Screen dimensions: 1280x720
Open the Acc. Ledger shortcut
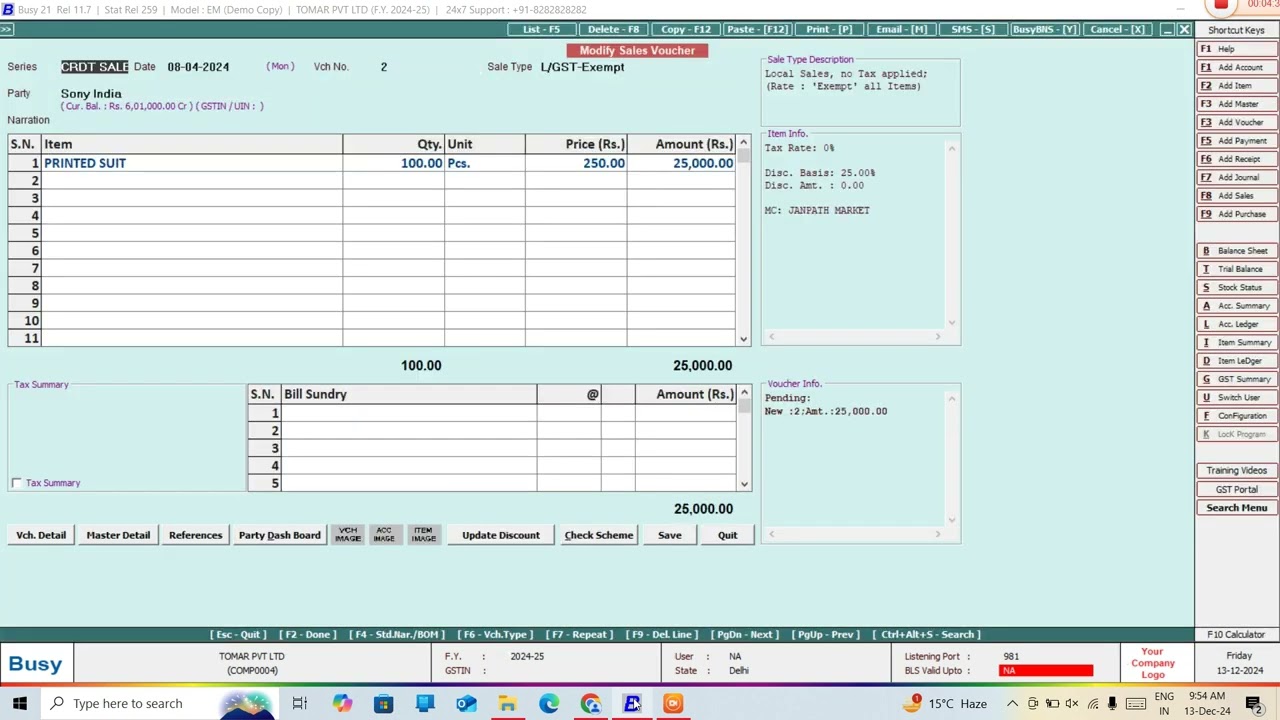pos(1237,324)
